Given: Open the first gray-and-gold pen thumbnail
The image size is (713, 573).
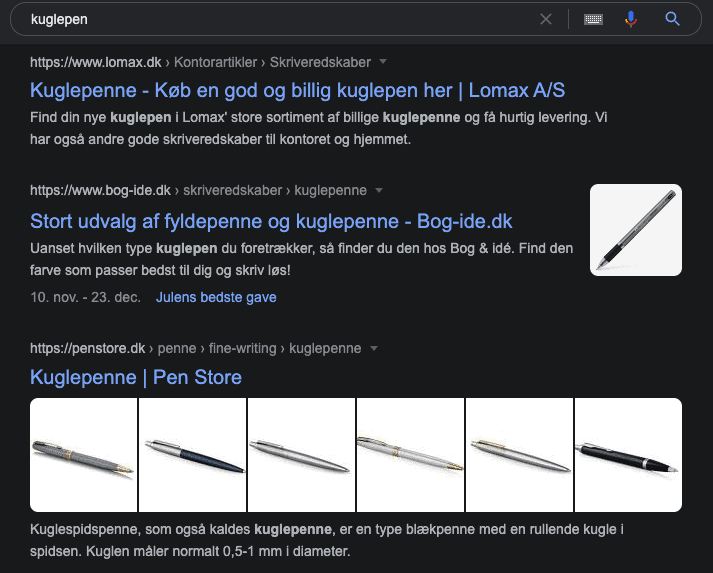Looking at the screenshot, I should [83, 455].
